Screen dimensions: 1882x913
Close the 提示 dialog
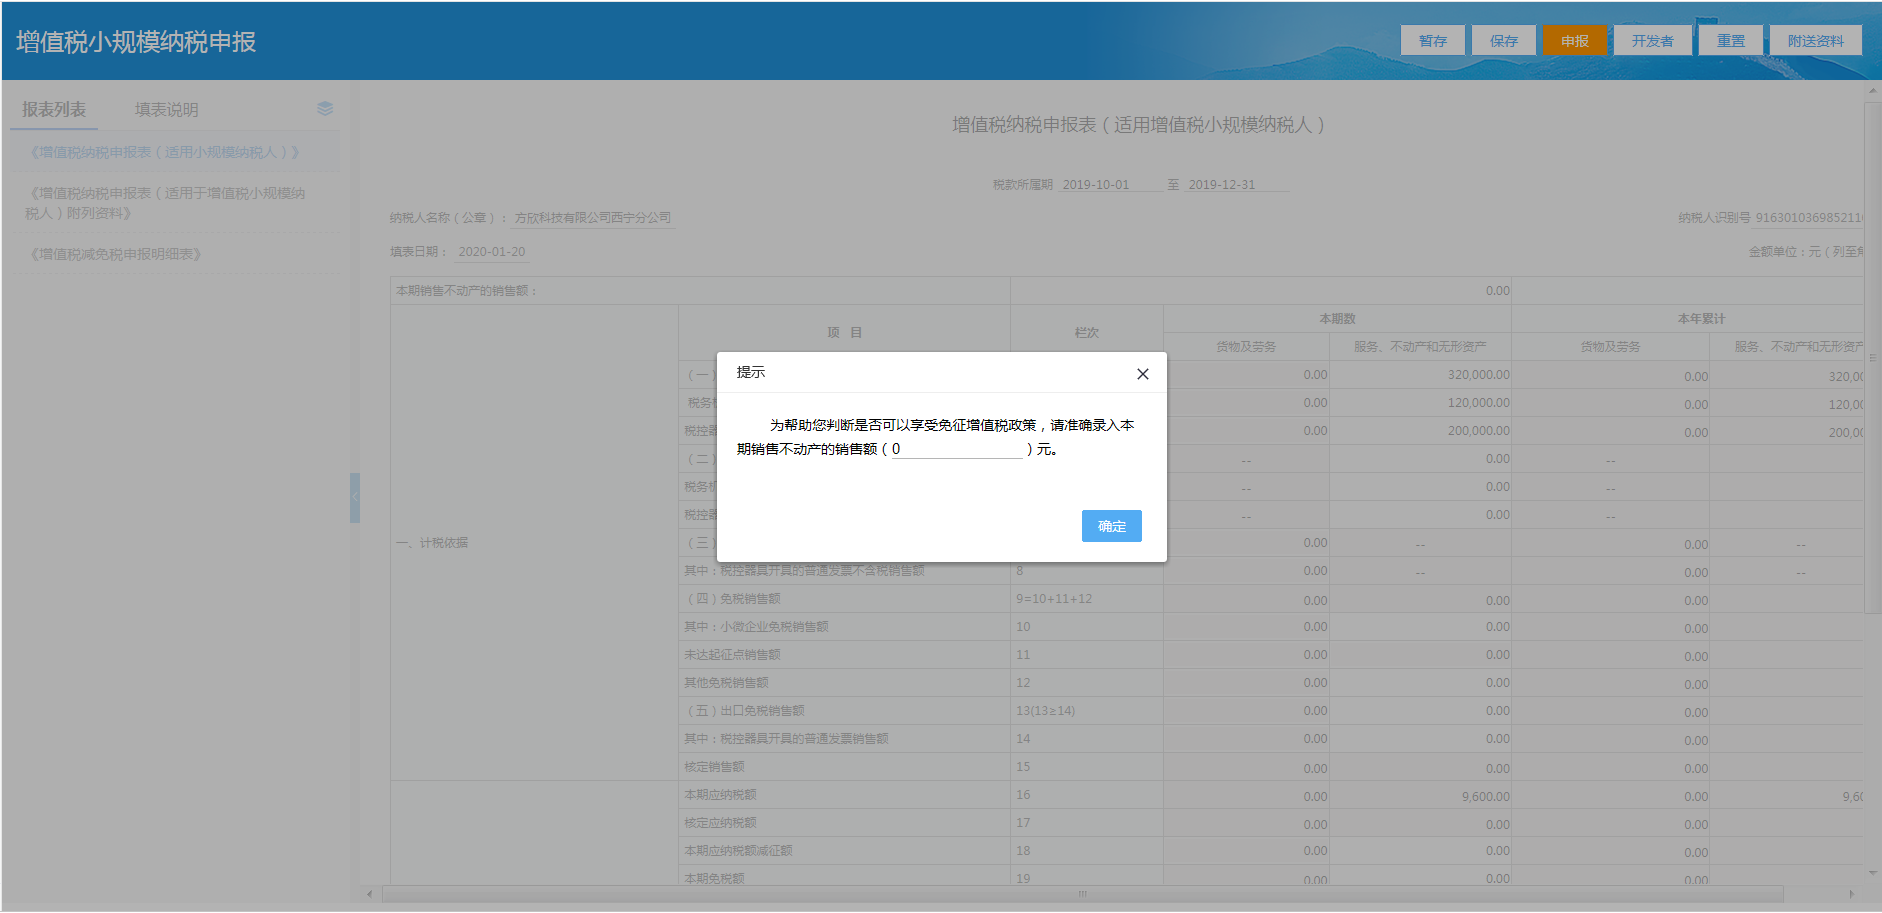pos(1143,373)
